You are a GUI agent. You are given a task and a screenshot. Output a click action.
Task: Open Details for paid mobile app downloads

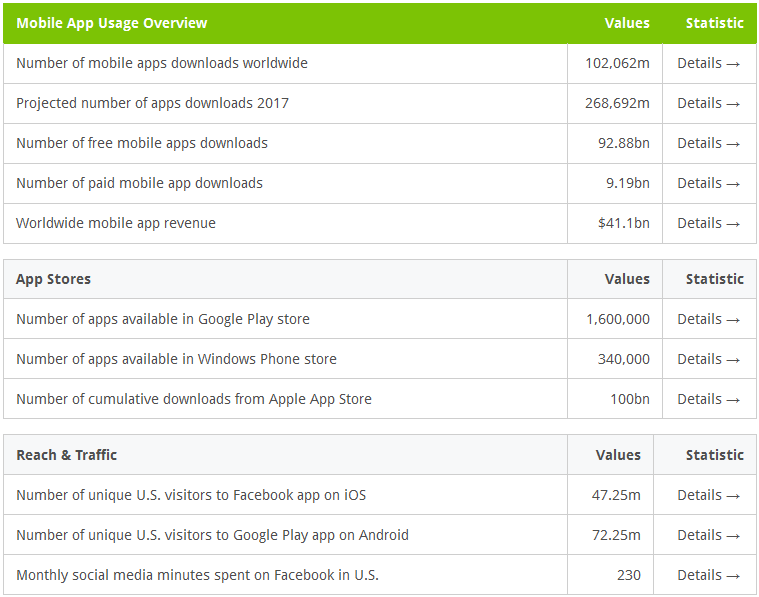pyautogui.click(x=708, y=184)
